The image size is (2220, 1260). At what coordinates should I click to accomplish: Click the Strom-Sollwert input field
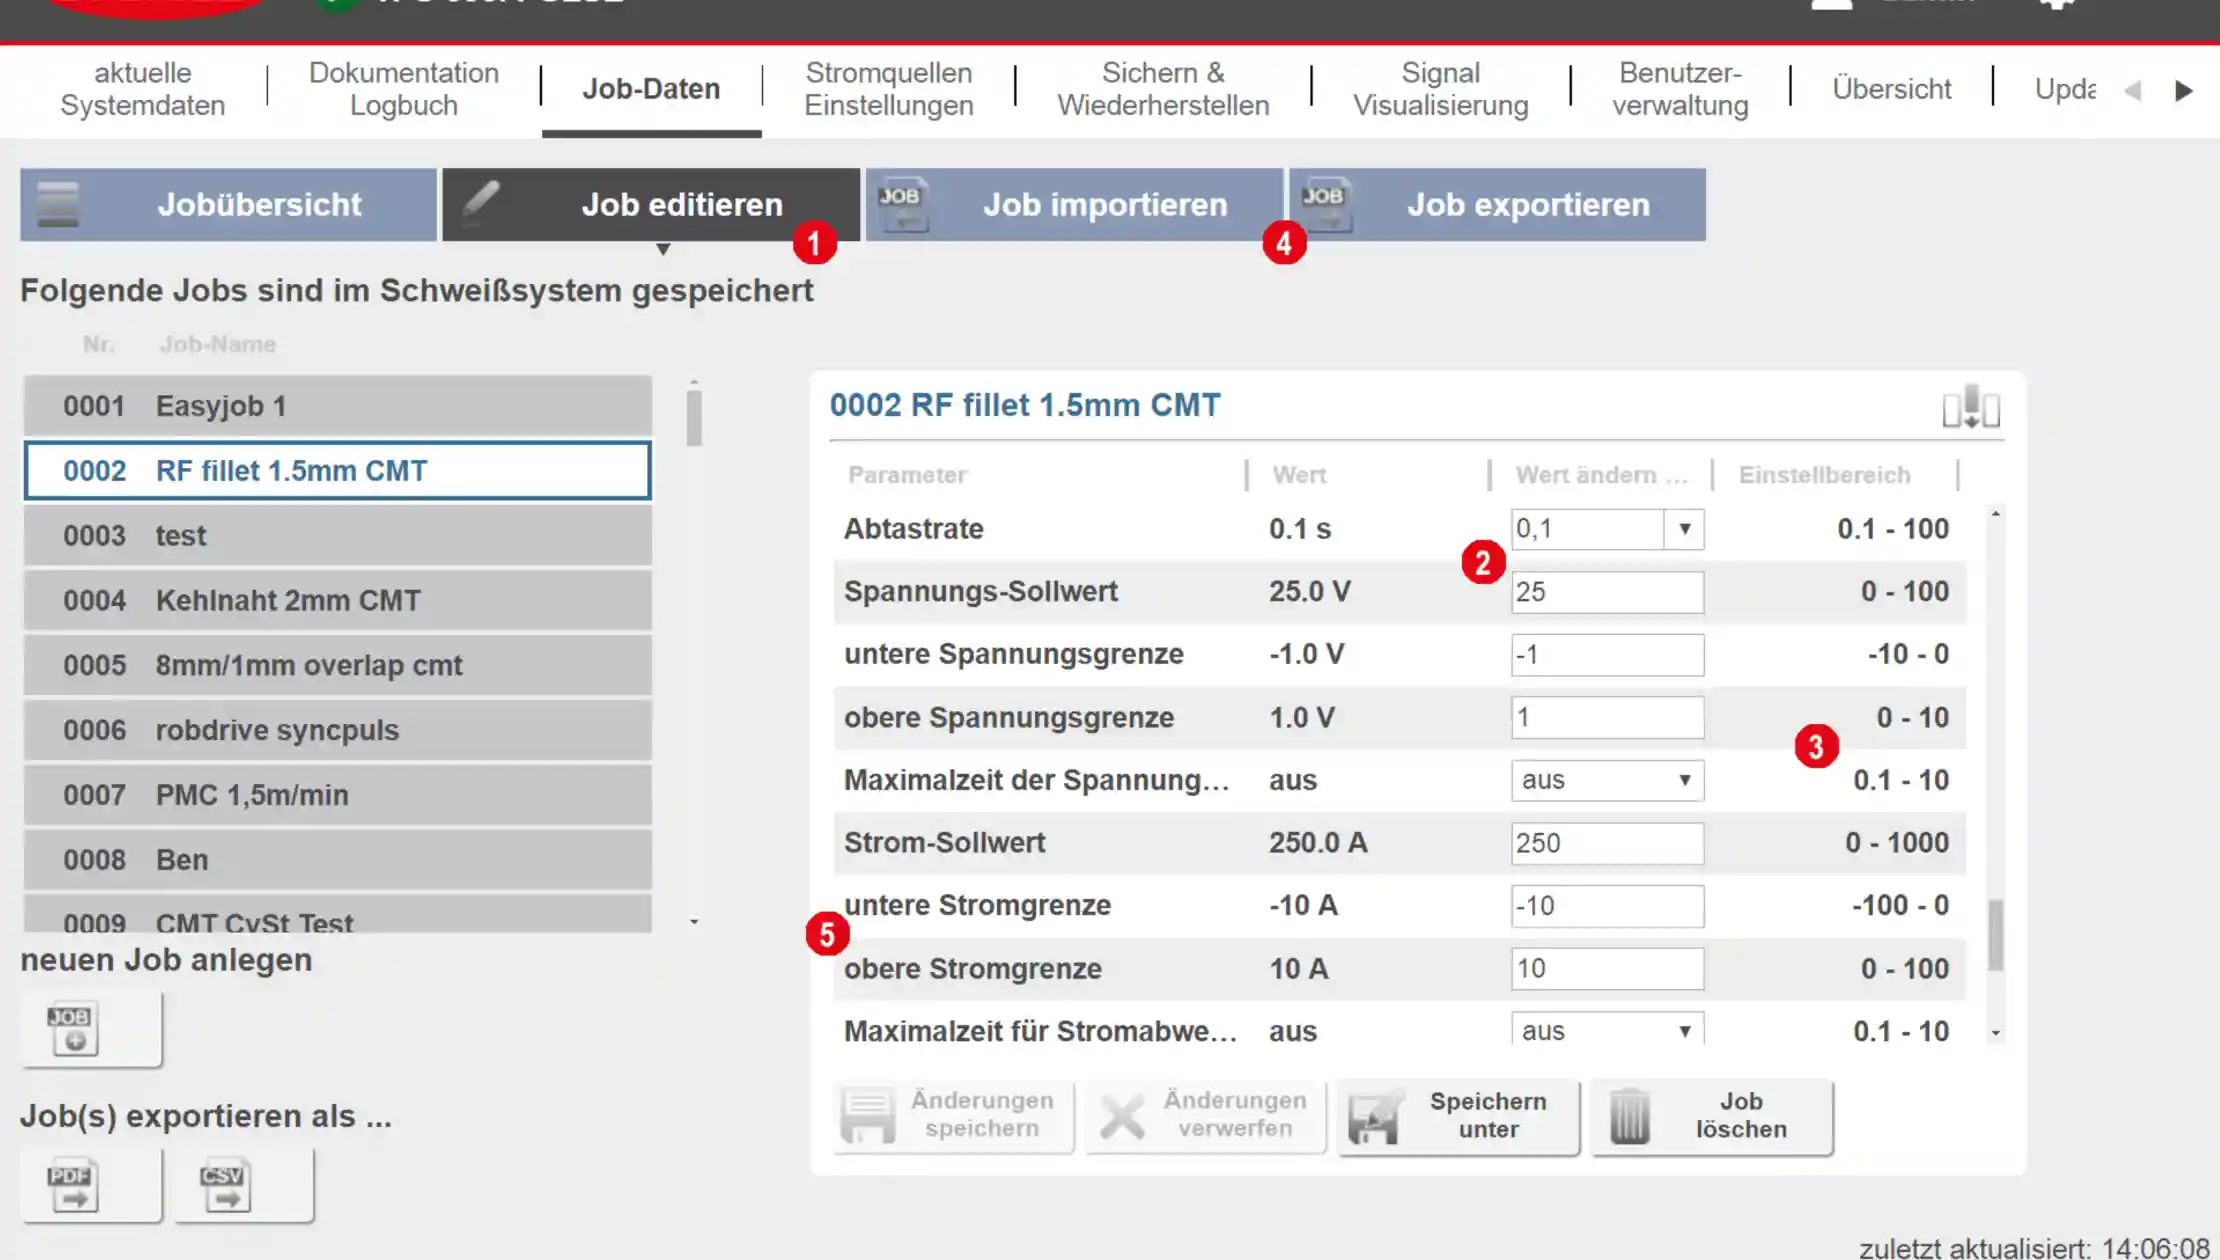pos(1607,843)
